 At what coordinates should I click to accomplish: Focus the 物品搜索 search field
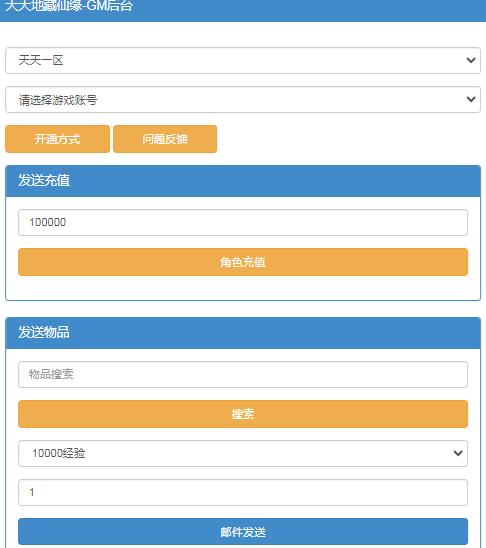click(243, 374)
